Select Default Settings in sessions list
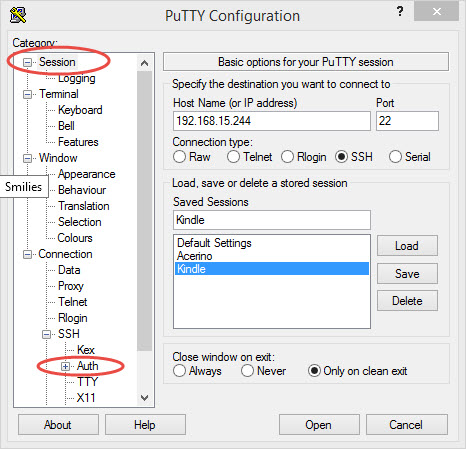Viewport: 466px width, 449px height. pyautogui.click(x=272, y=243)
